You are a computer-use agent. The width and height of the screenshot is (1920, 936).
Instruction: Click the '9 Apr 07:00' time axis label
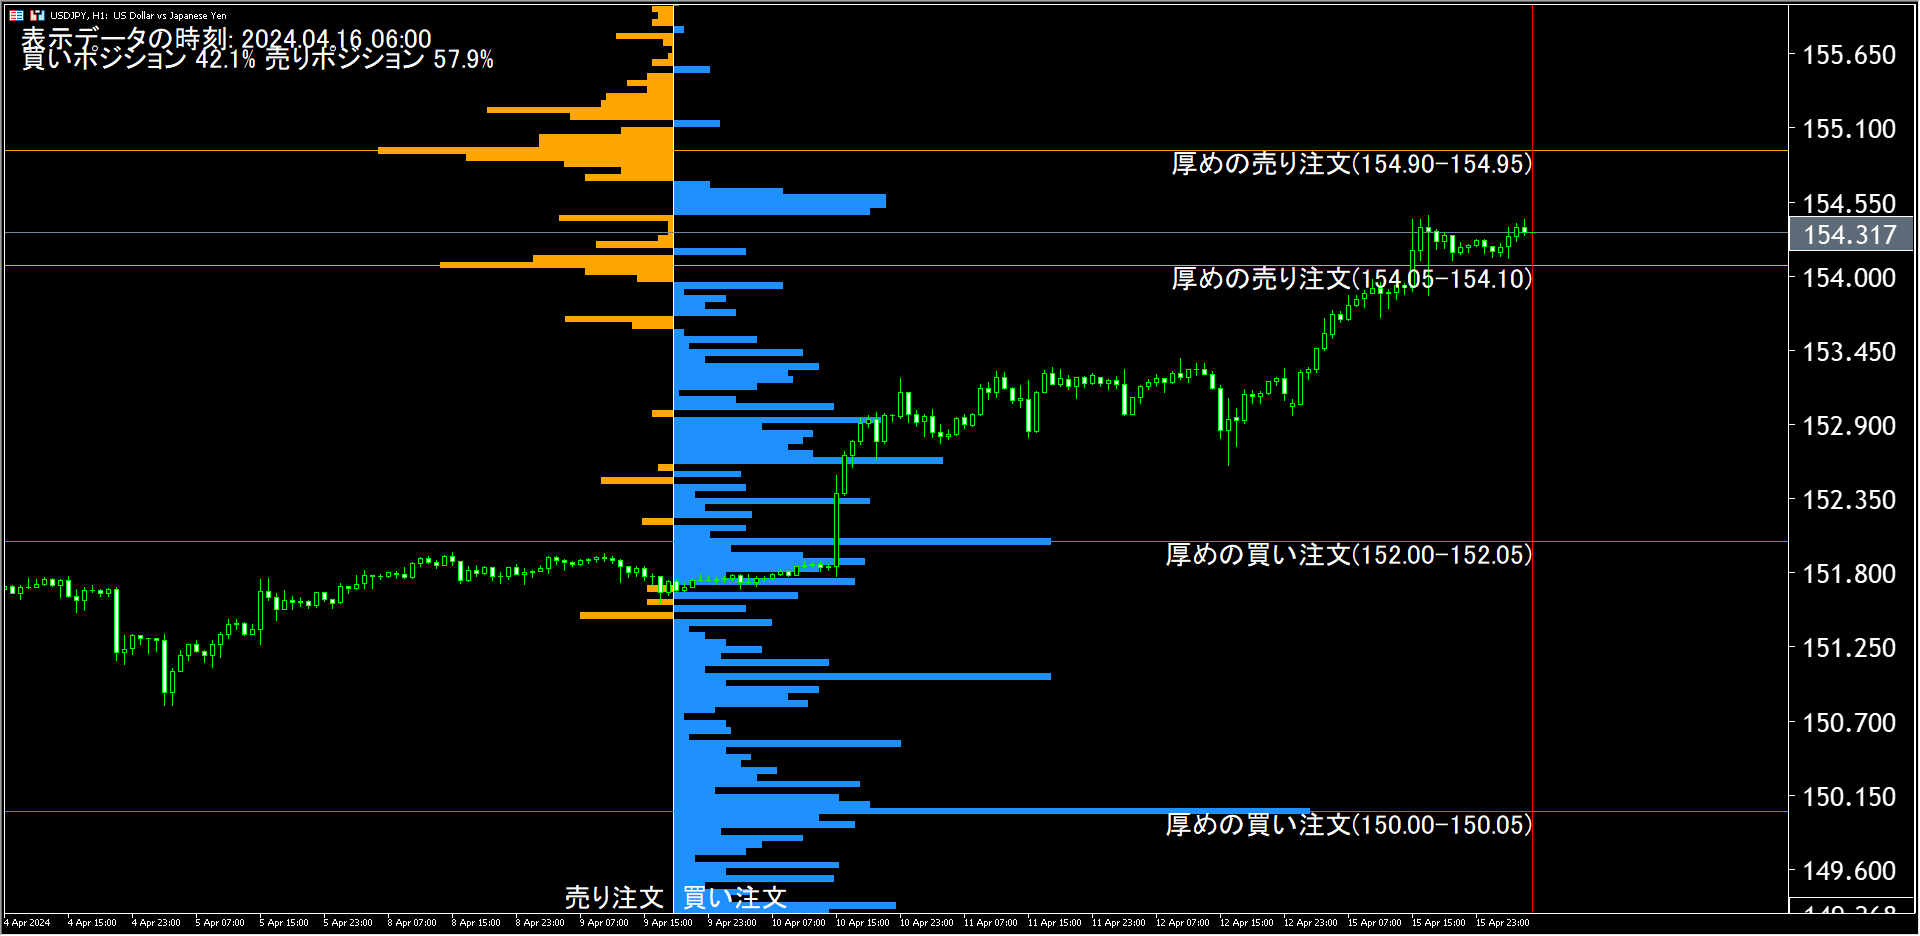[604, 923]
